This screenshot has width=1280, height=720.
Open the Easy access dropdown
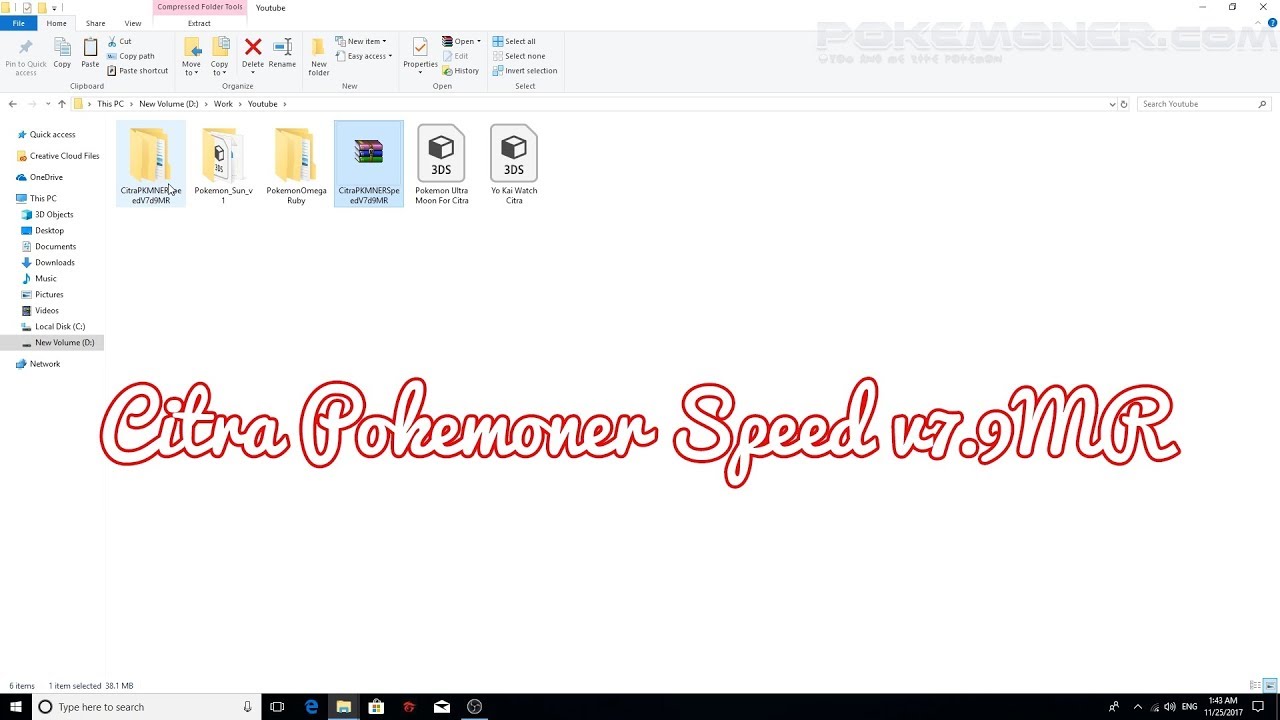pyautogui.click(x=364, y=56)
